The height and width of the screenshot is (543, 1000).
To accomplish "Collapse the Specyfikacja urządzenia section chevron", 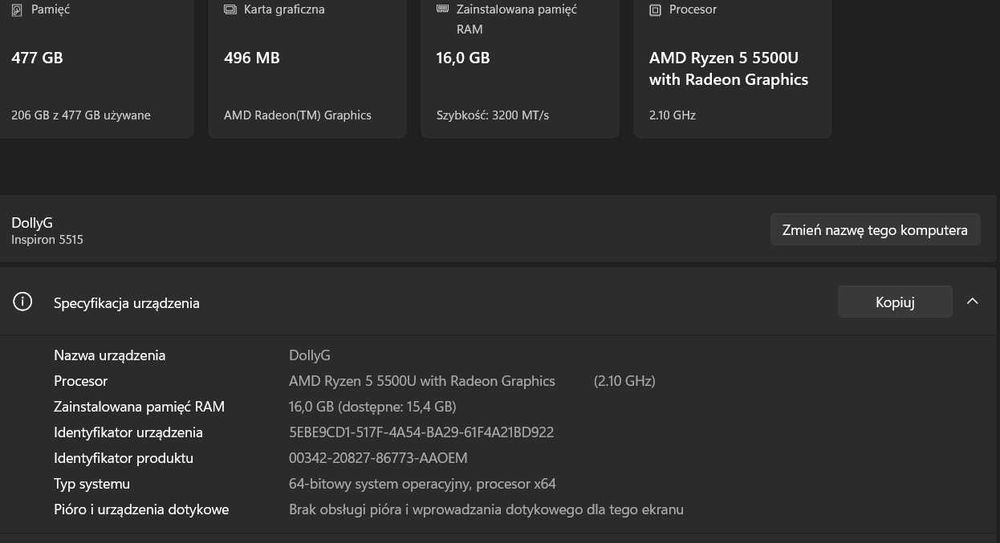I will click(x=972, y=301).
